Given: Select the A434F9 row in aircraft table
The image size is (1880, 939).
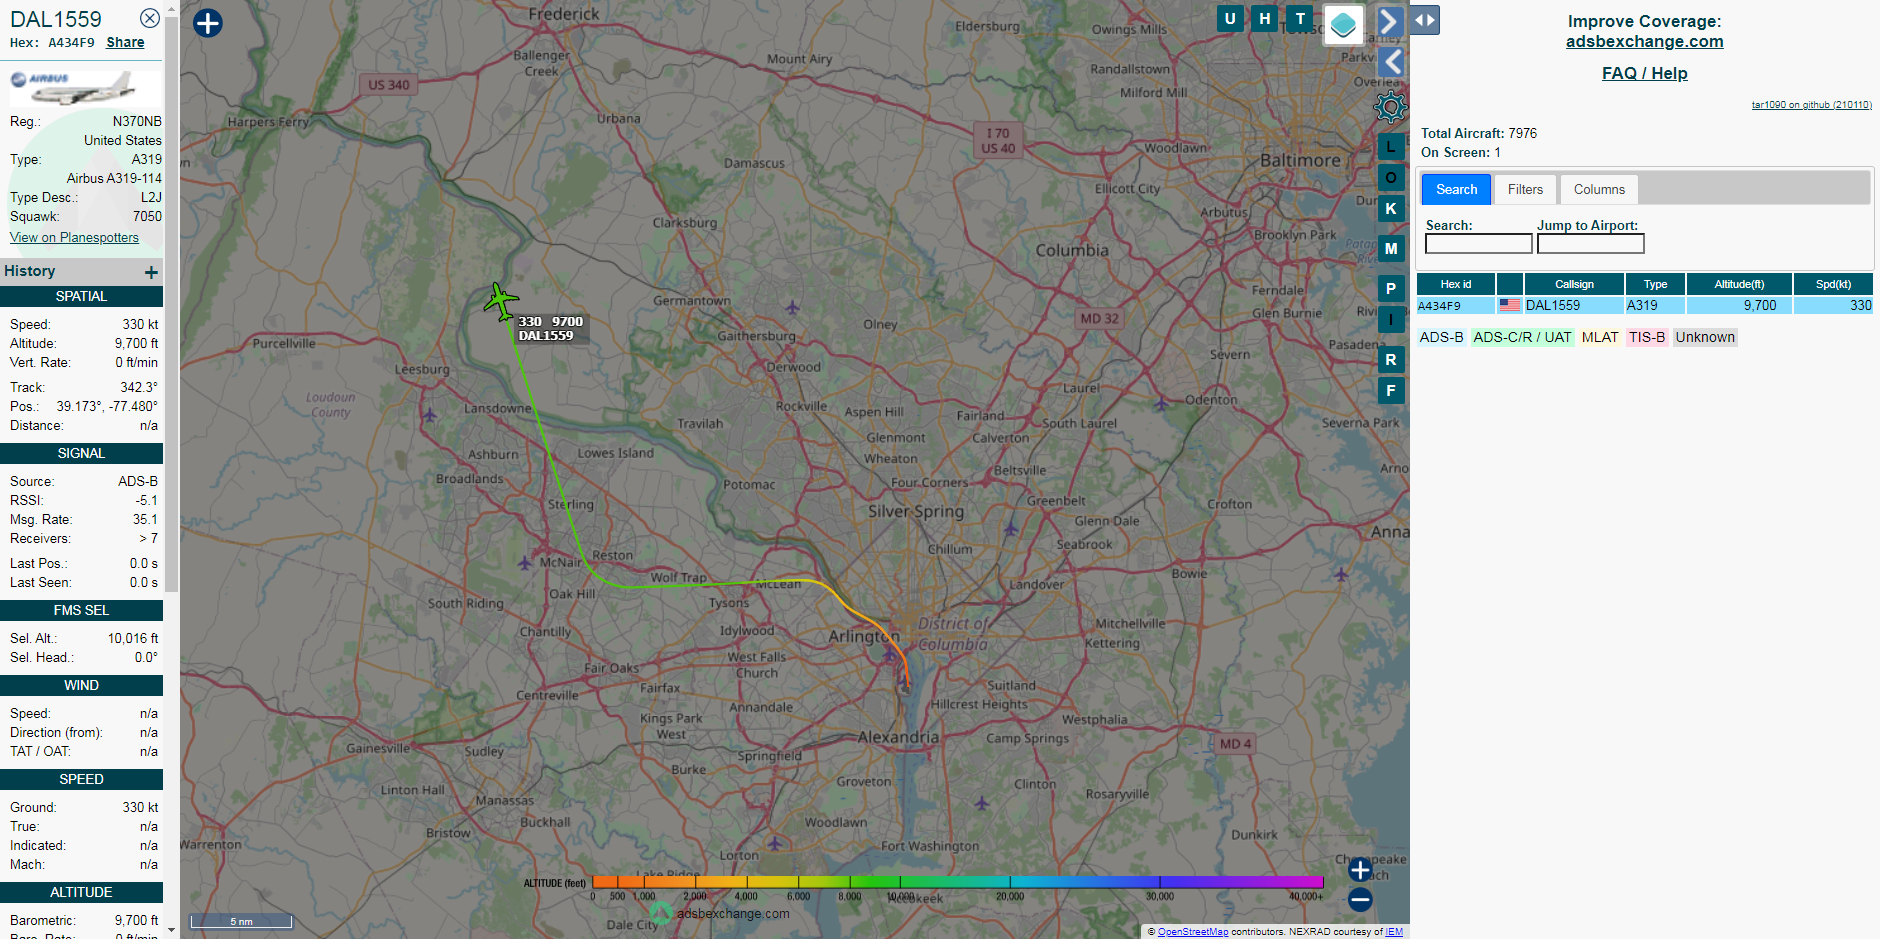Looking at the screenshot, I should click(x=1644, y=305).
